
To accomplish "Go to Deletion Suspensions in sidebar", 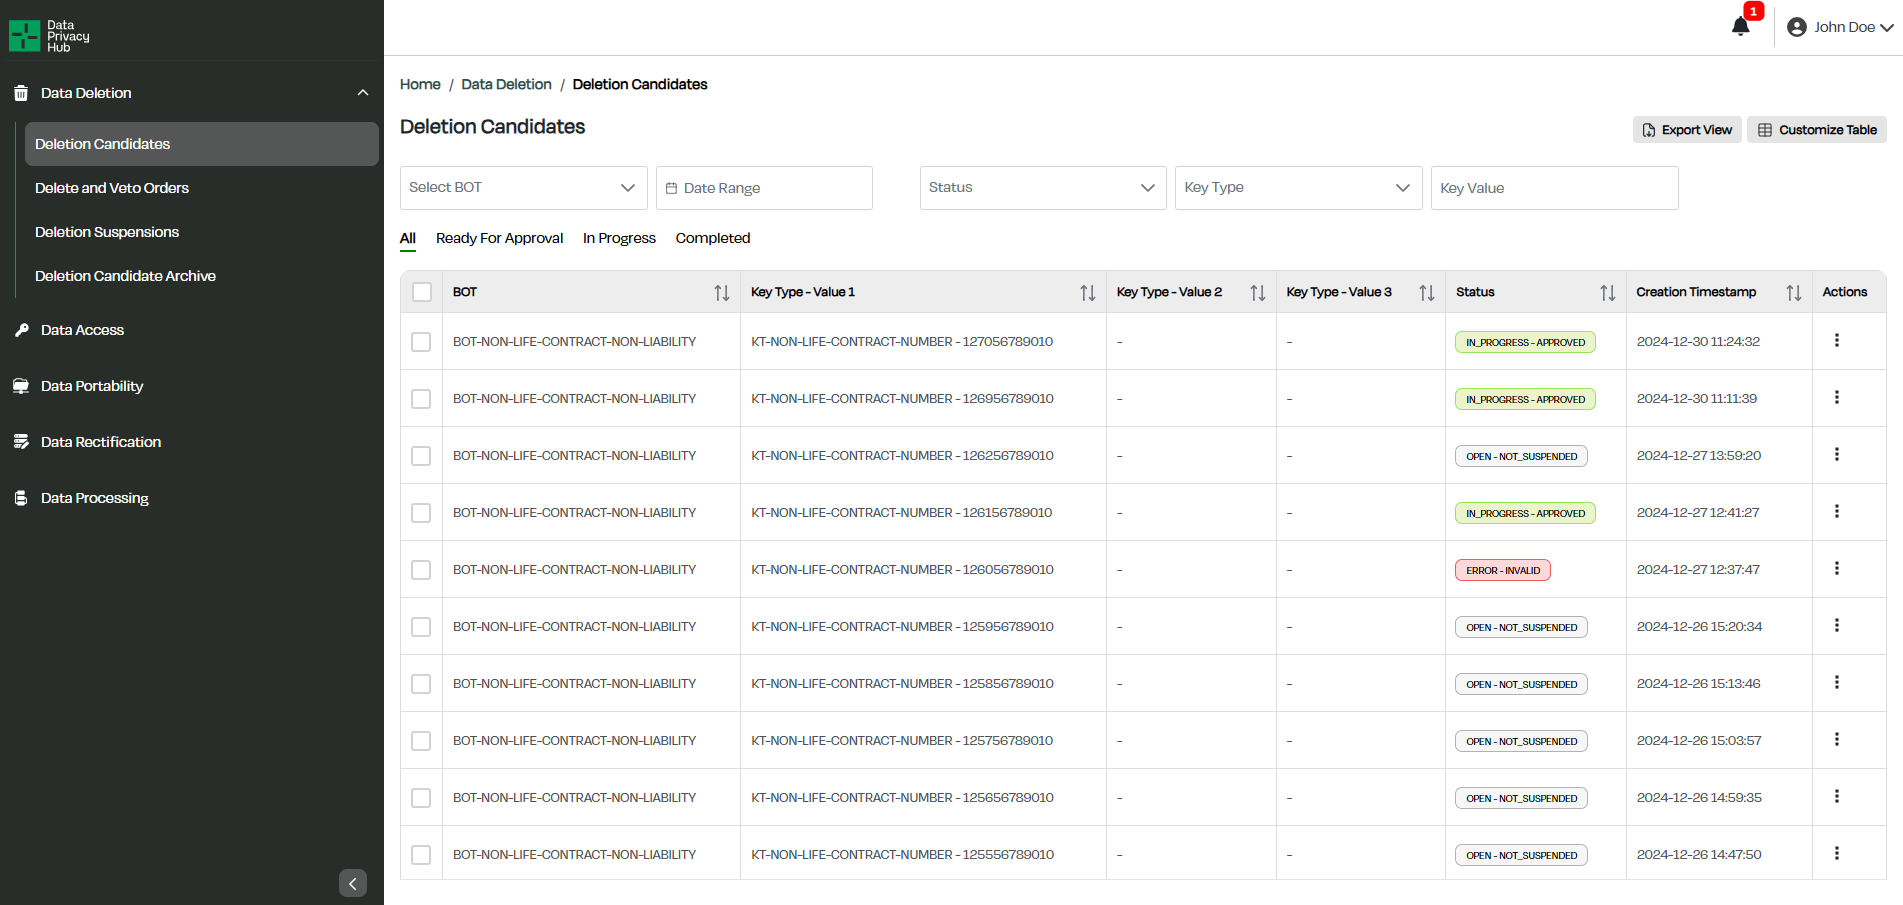I will click(x=107, y=232).
